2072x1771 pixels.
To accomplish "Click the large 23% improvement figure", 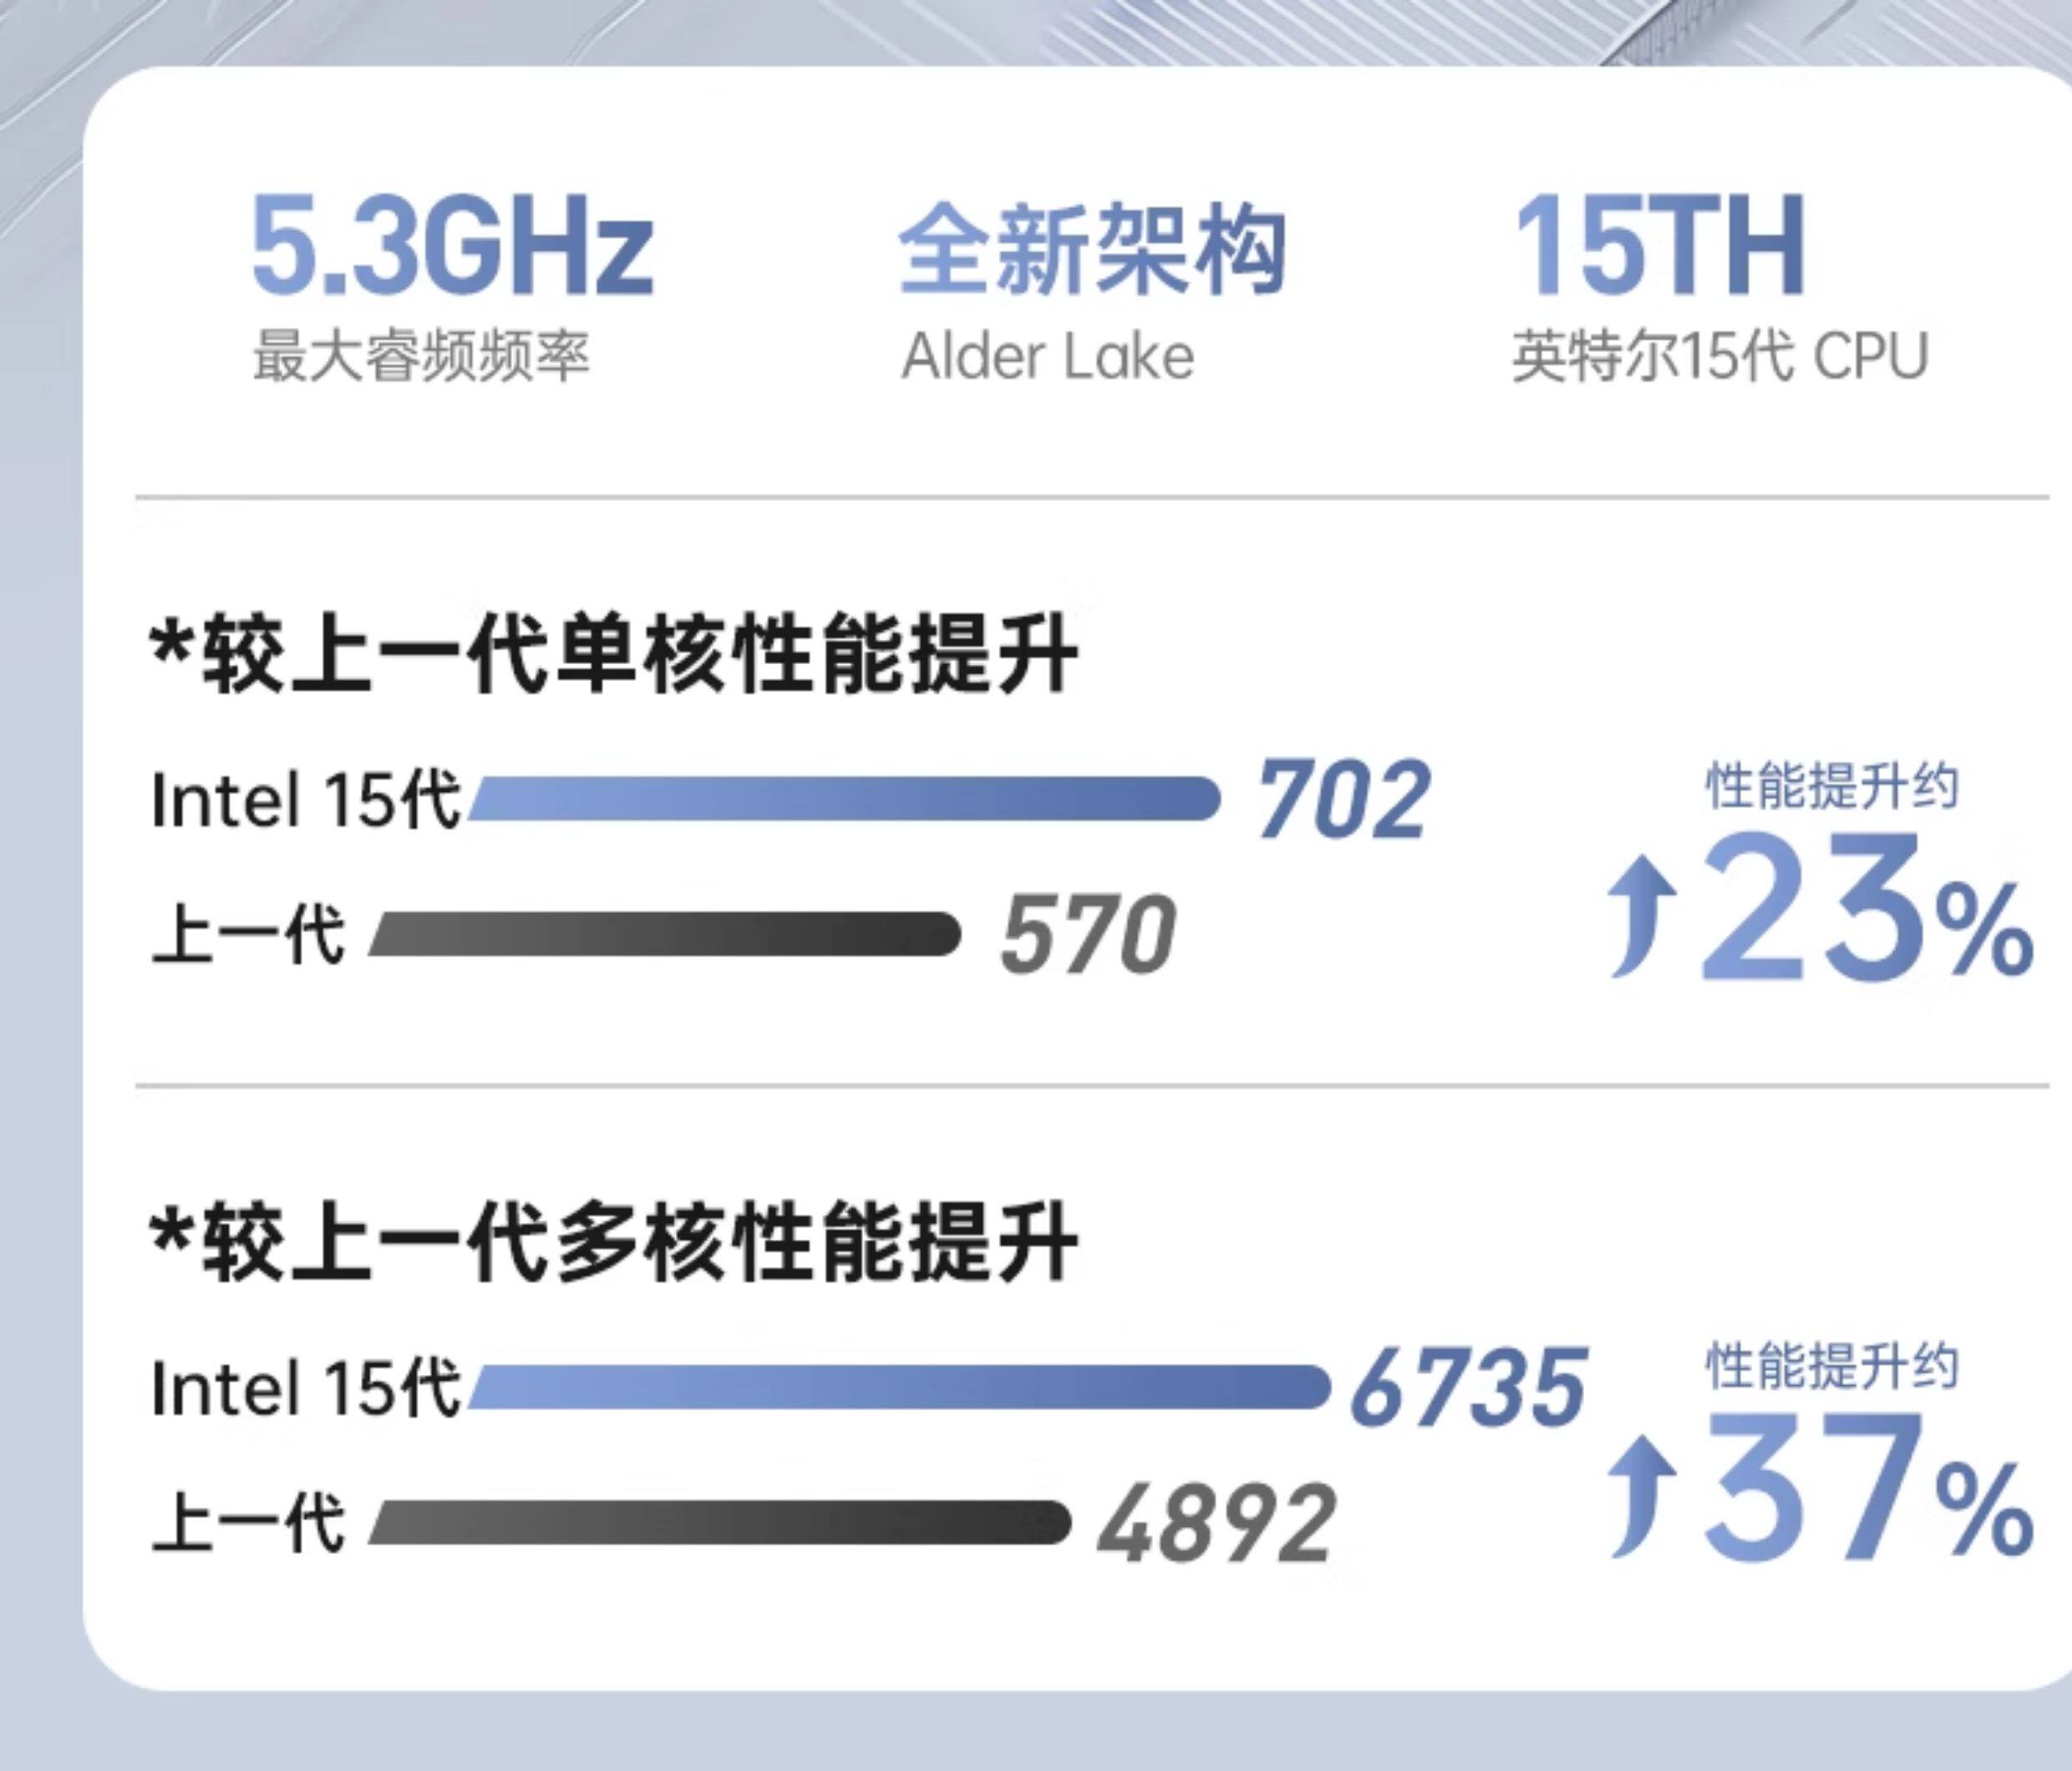I will pyautogui.click(x=1866, y=908).
